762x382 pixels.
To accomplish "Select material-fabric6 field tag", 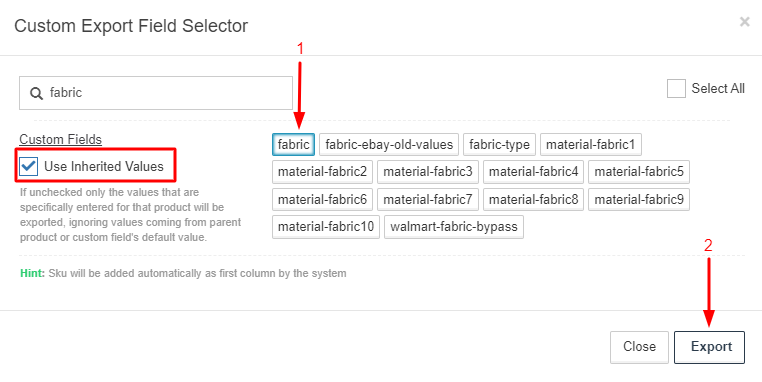I will click(x=322, y=199).
